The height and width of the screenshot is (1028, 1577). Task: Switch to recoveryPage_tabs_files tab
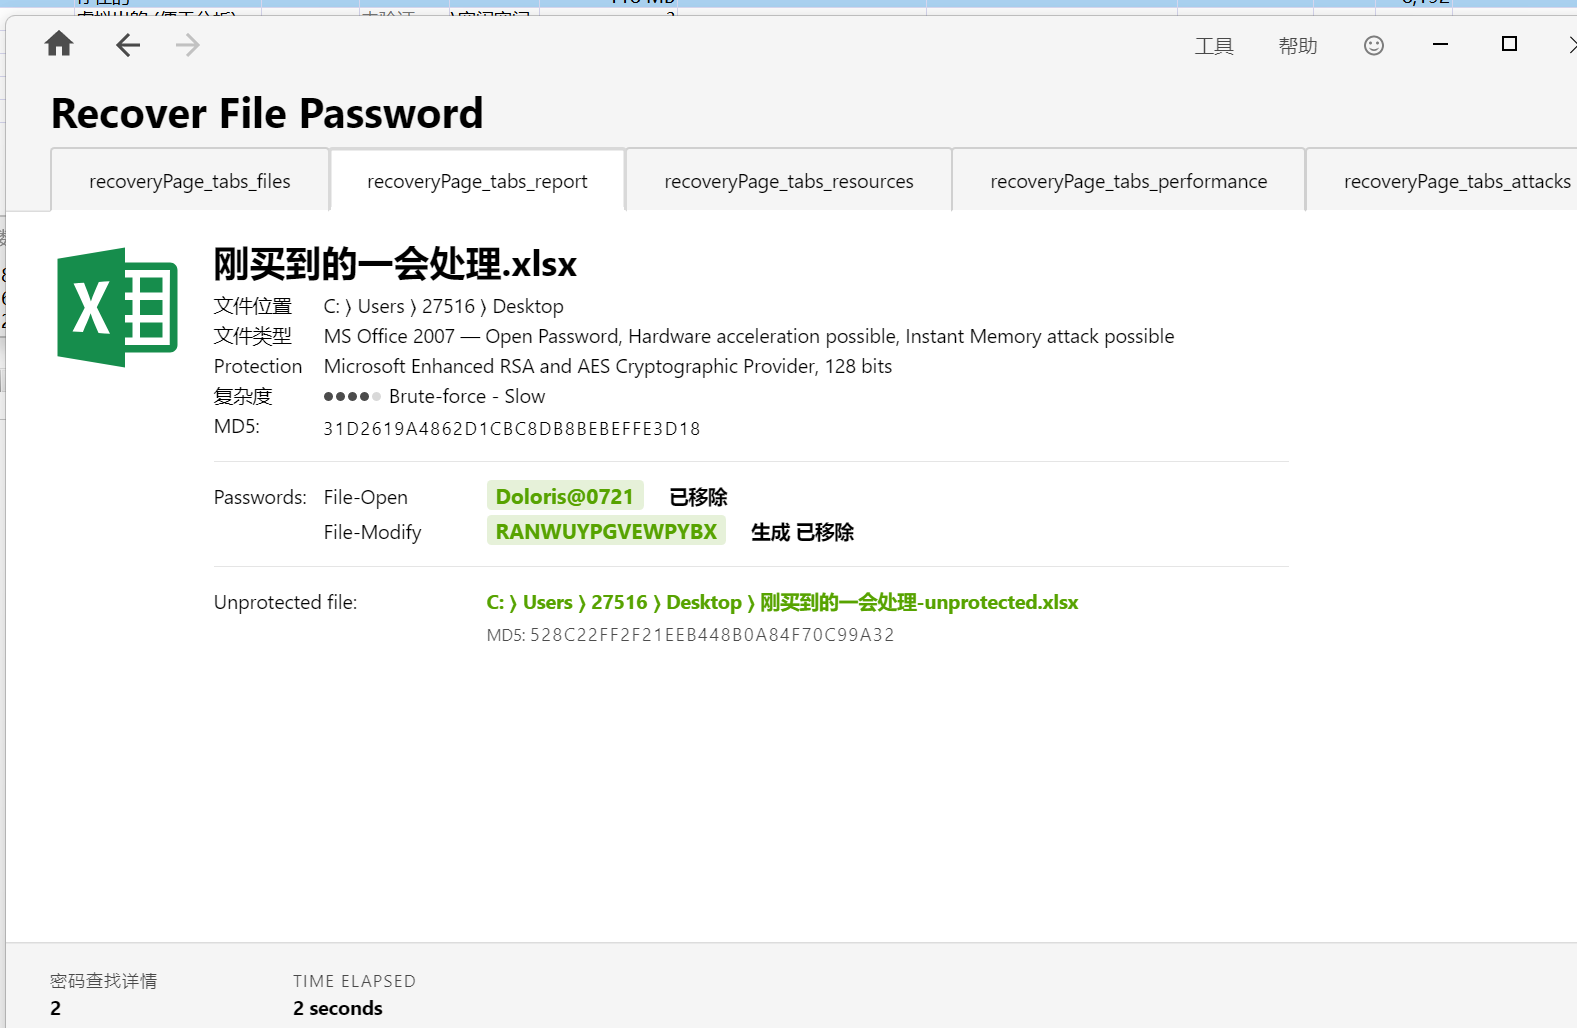click(190, 181)
